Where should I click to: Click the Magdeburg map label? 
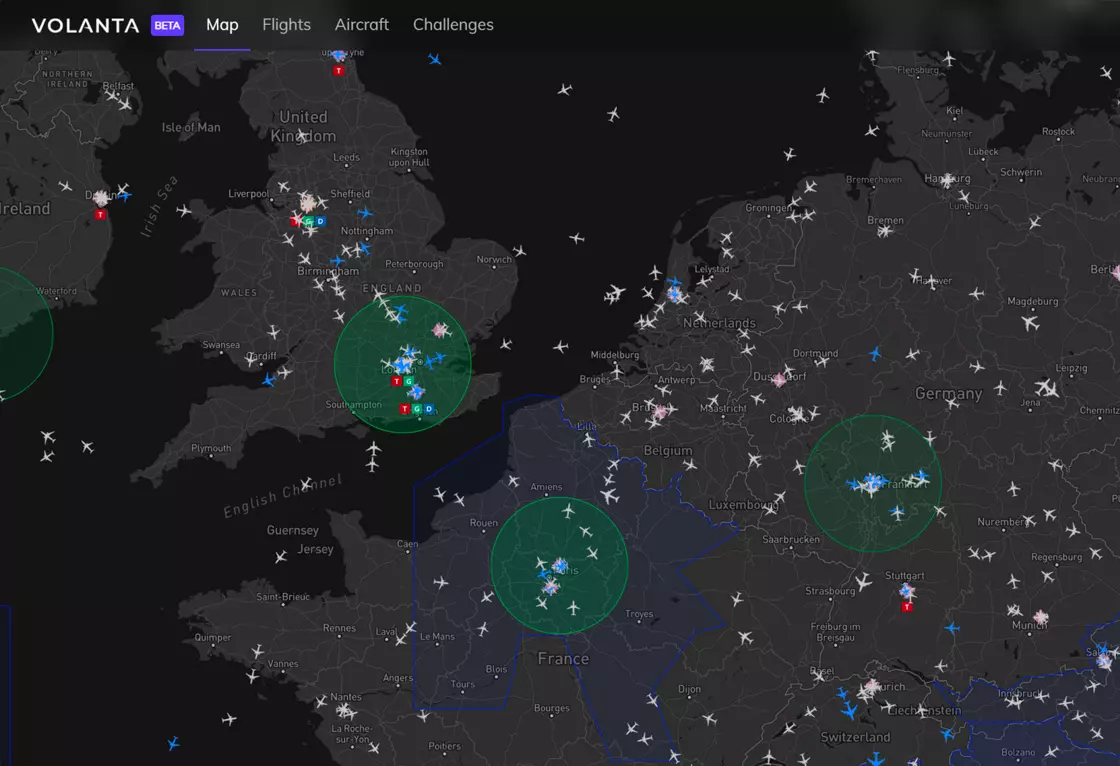tap(1033, 302)
